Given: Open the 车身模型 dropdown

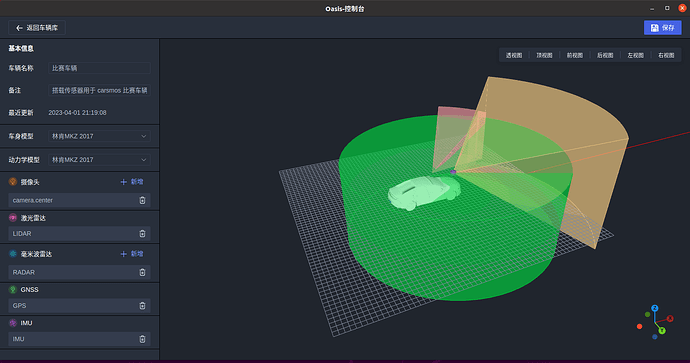Looking at the screenshot, I should [x=99, y=136].
